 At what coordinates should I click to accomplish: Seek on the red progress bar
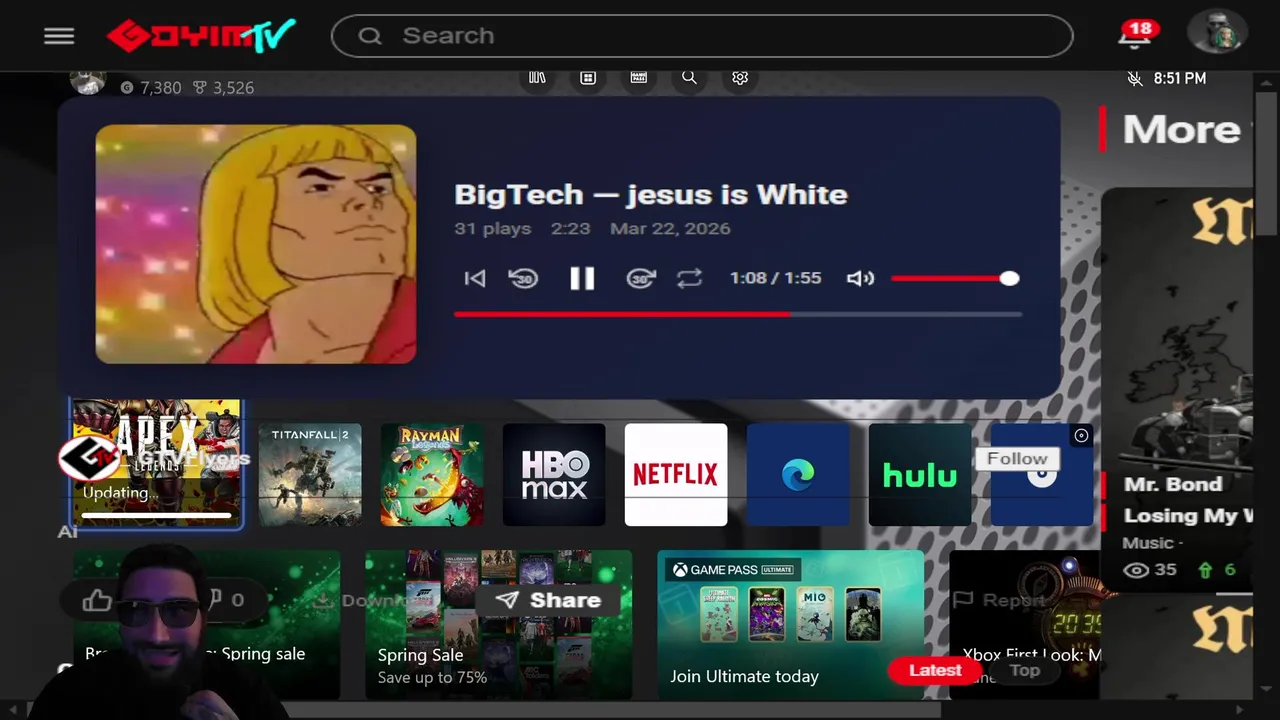[x=738, y=314]
